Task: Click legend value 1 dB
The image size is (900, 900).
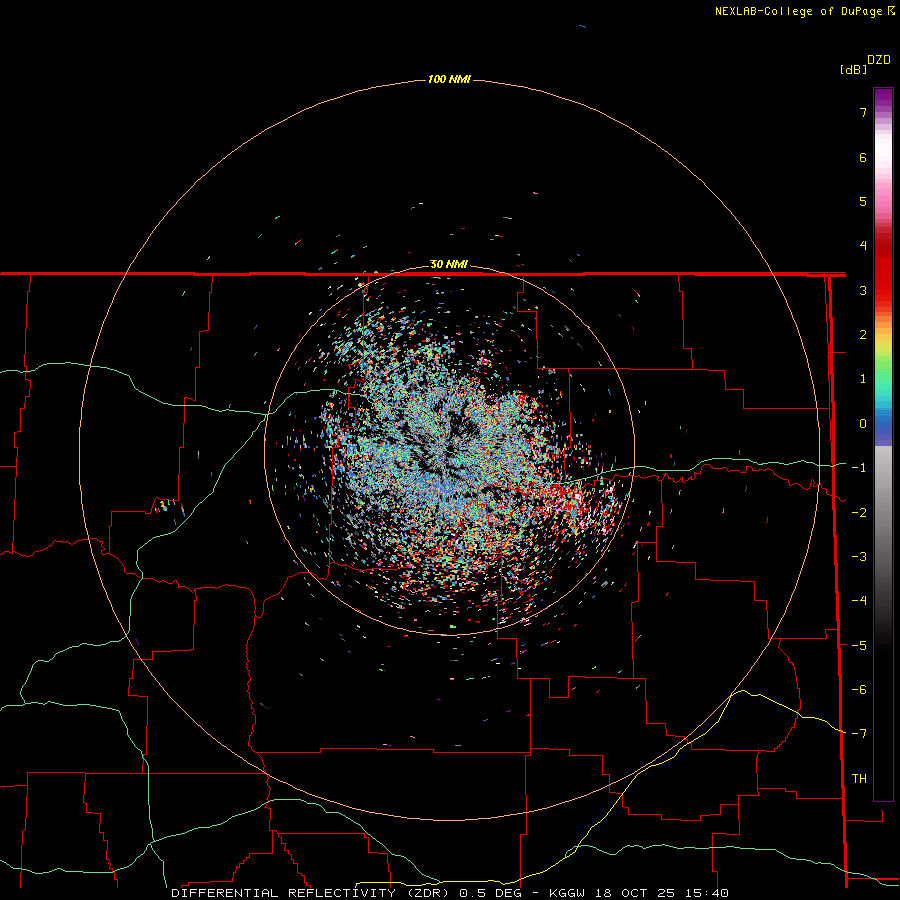Action: pos(863,379)
